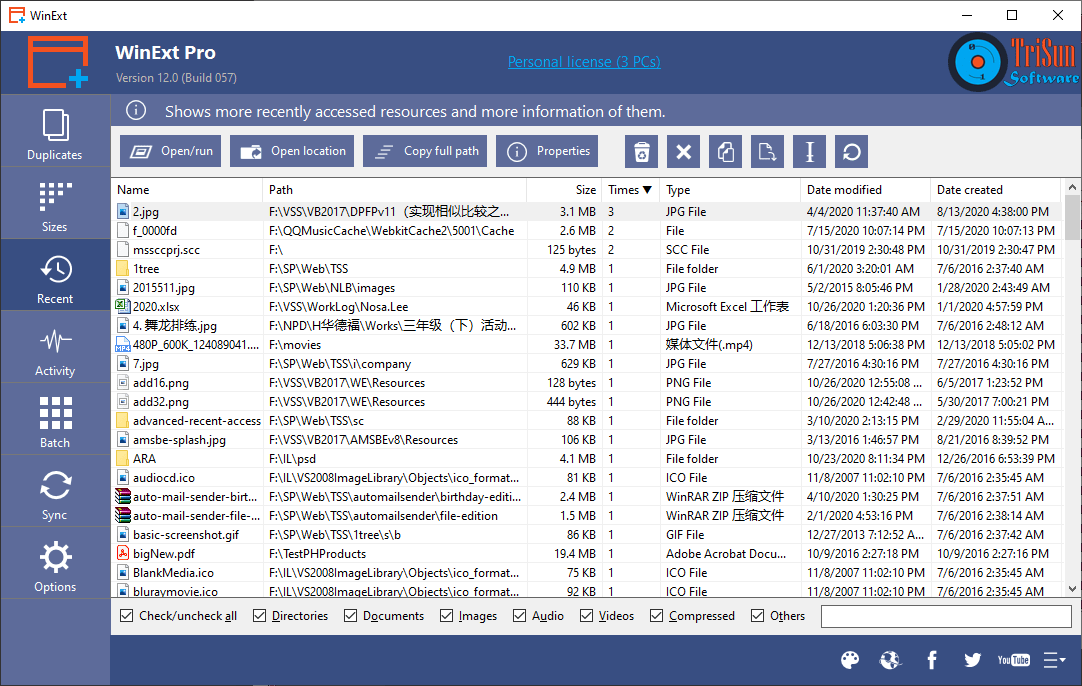Click the export list icon
1082x686 pixels.
[767, 151]
